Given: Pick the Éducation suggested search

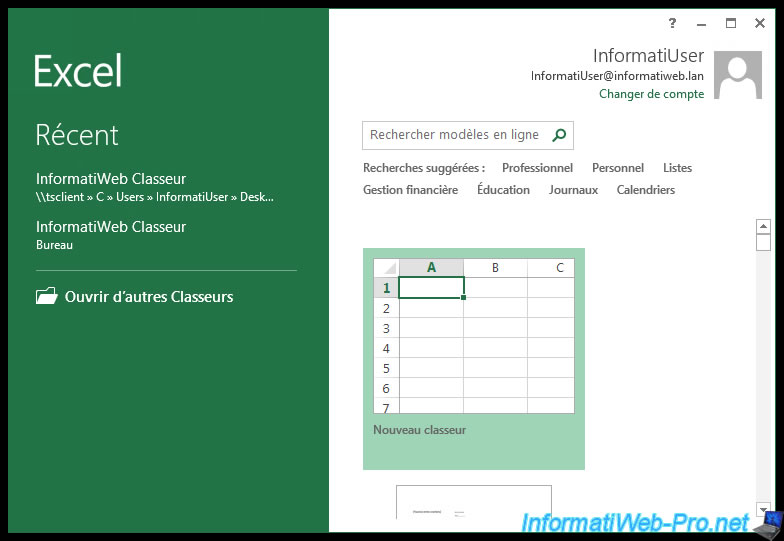Looking at the screenshot, I should point(504,190).
